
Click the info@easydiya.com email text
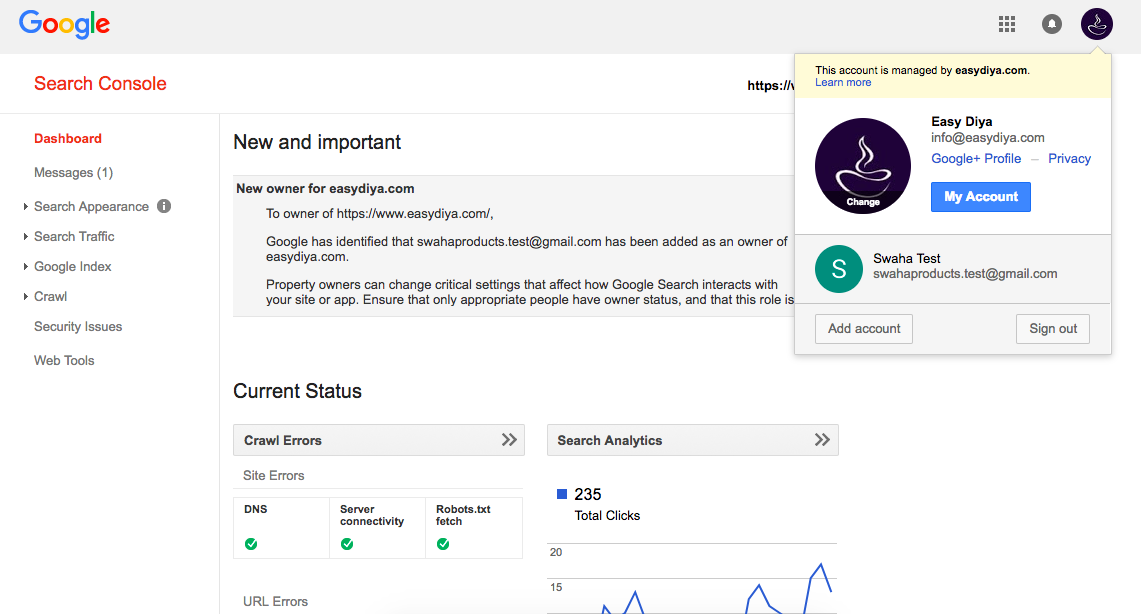click(x=987, y=137)
